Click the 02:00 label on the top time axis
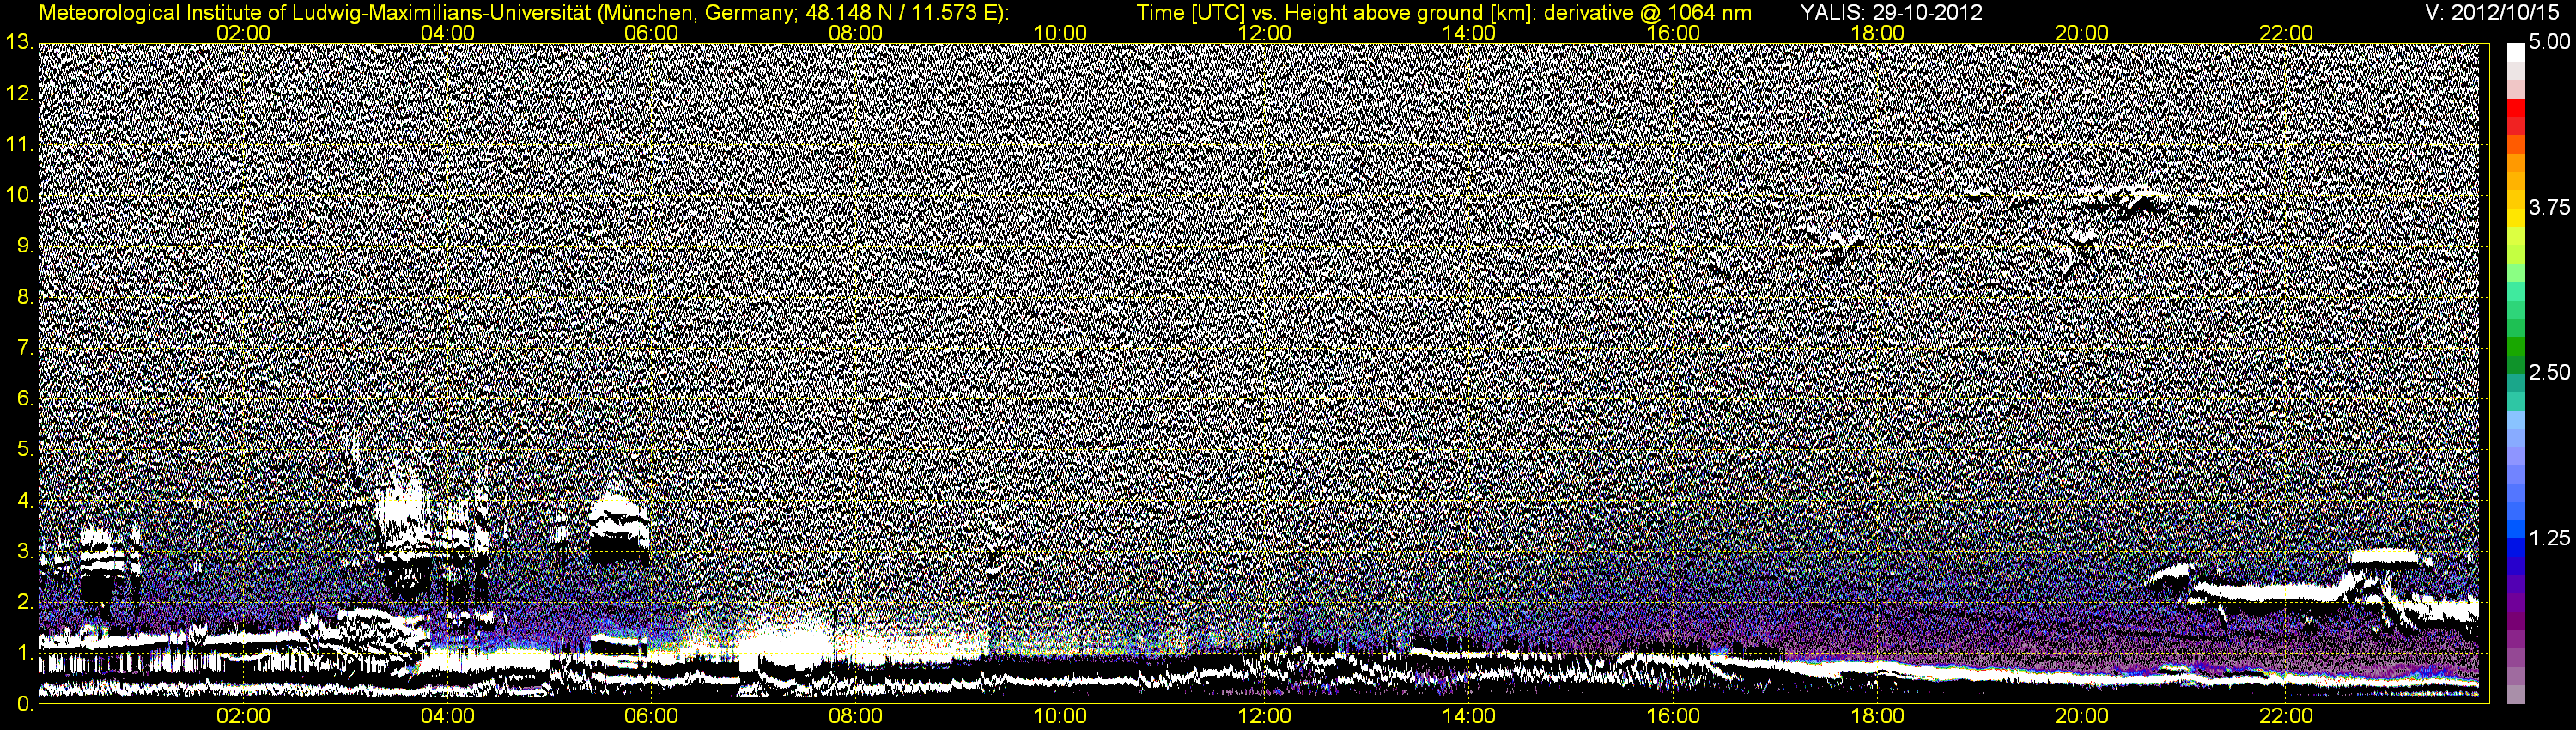The image size is (2576, 730). [x=243, y=33]
